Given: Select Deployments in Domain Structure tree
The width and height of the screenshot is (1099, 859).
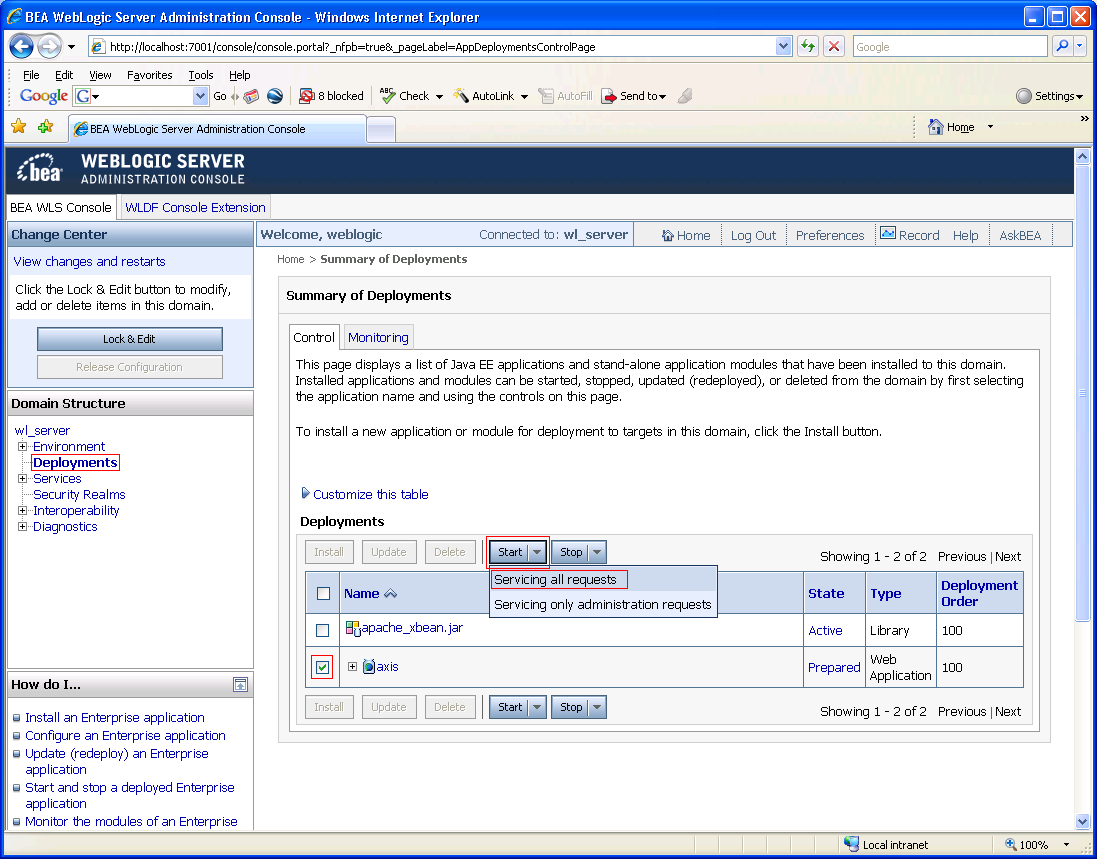Looking at the screenshot, I should pos(75,462).
